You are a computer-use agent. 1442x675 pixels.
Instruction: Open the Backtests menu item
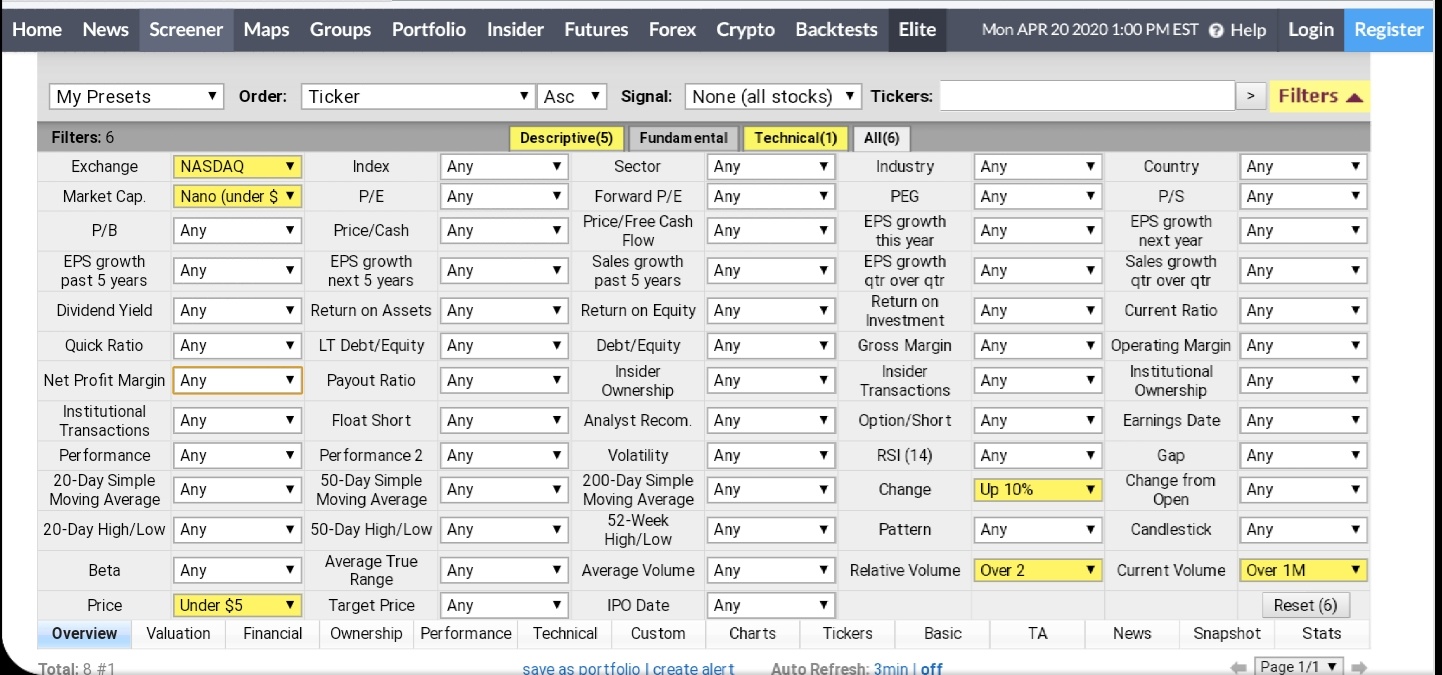coord(836,30)
